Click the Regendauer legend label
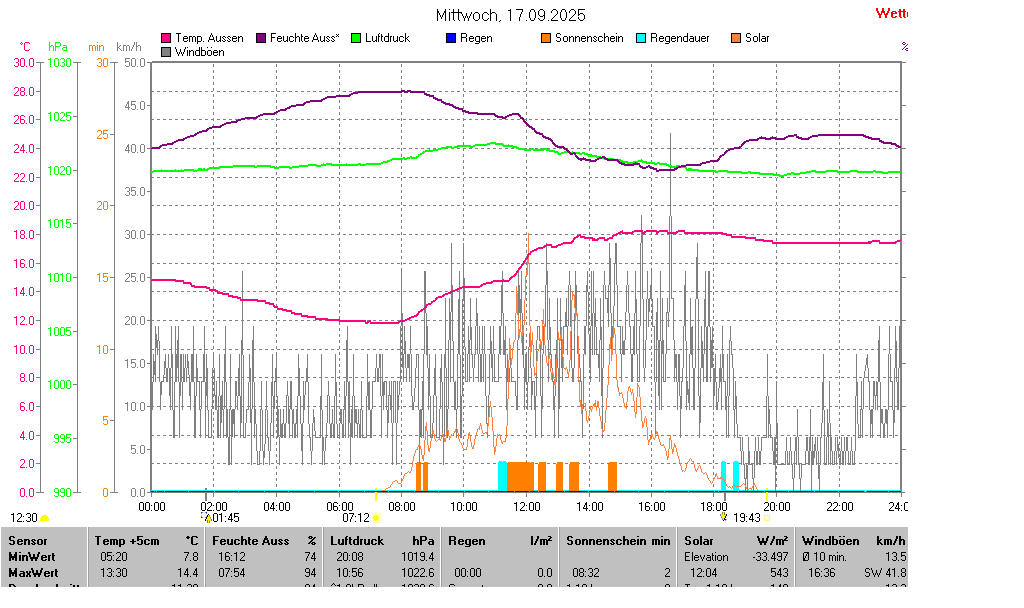 tap(680, 38)
